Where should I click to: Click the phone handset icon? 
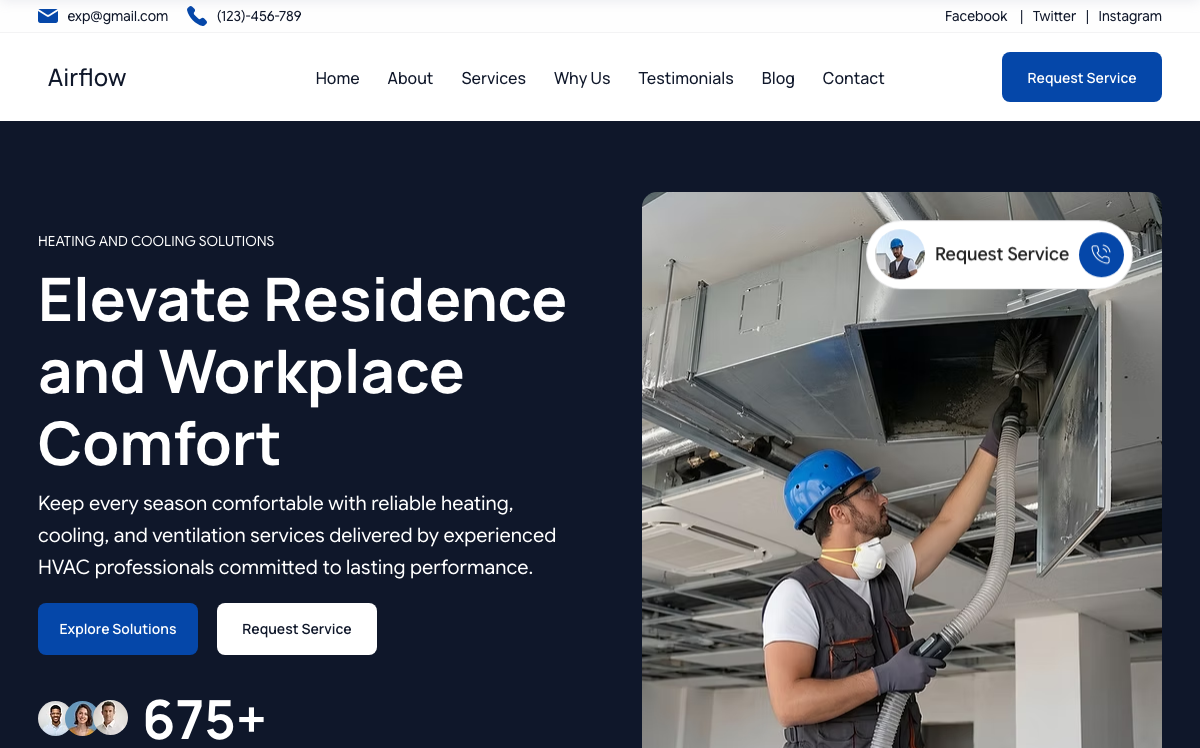tap(197, 16)
